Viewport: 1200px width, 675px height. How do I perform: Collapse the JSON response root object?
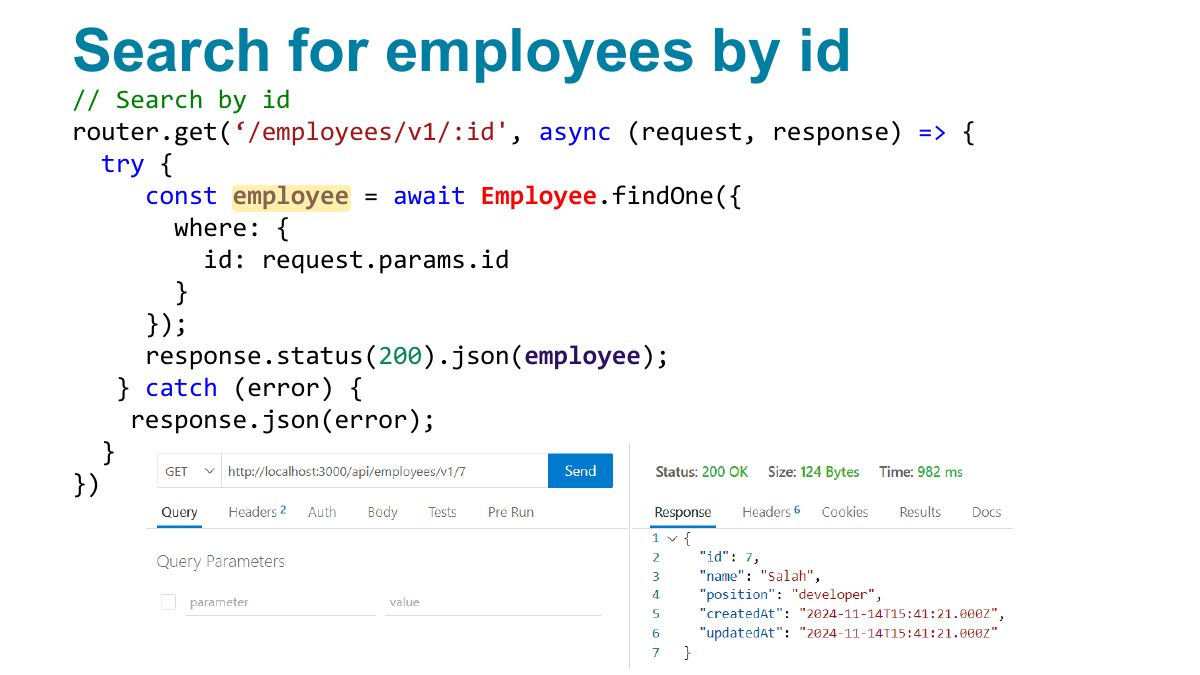672,538
